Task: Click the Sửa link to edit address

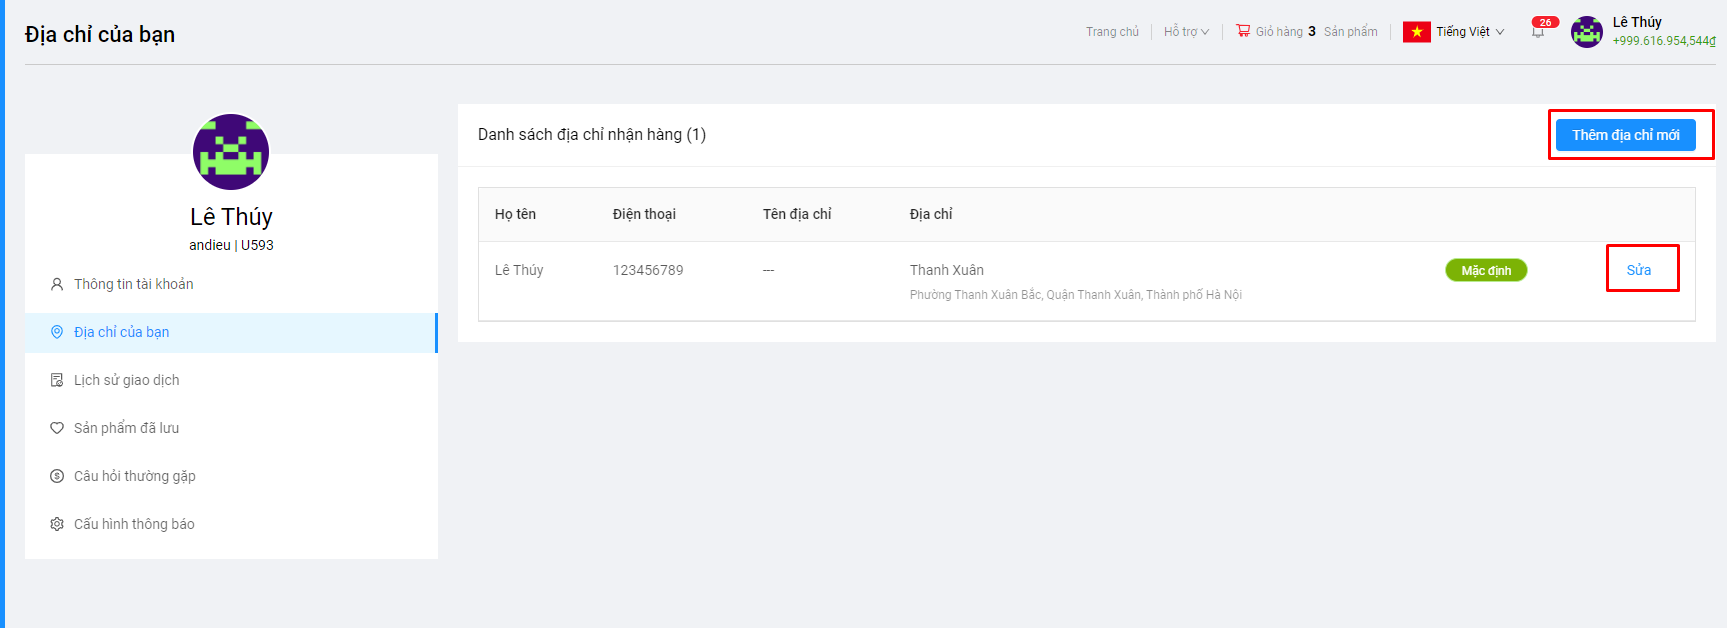Action: (x=1638, y=270)
